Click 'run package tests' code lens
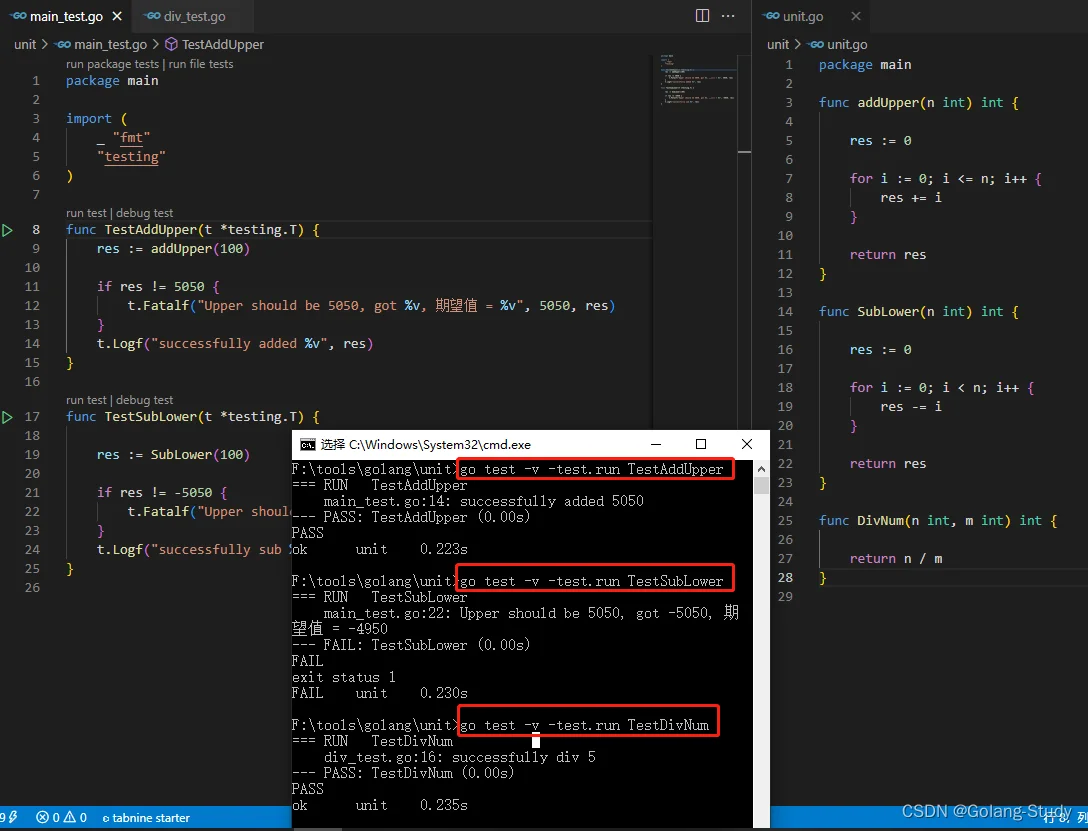The width and height of the screenshot is (1088, 831). tap(112, 64)
